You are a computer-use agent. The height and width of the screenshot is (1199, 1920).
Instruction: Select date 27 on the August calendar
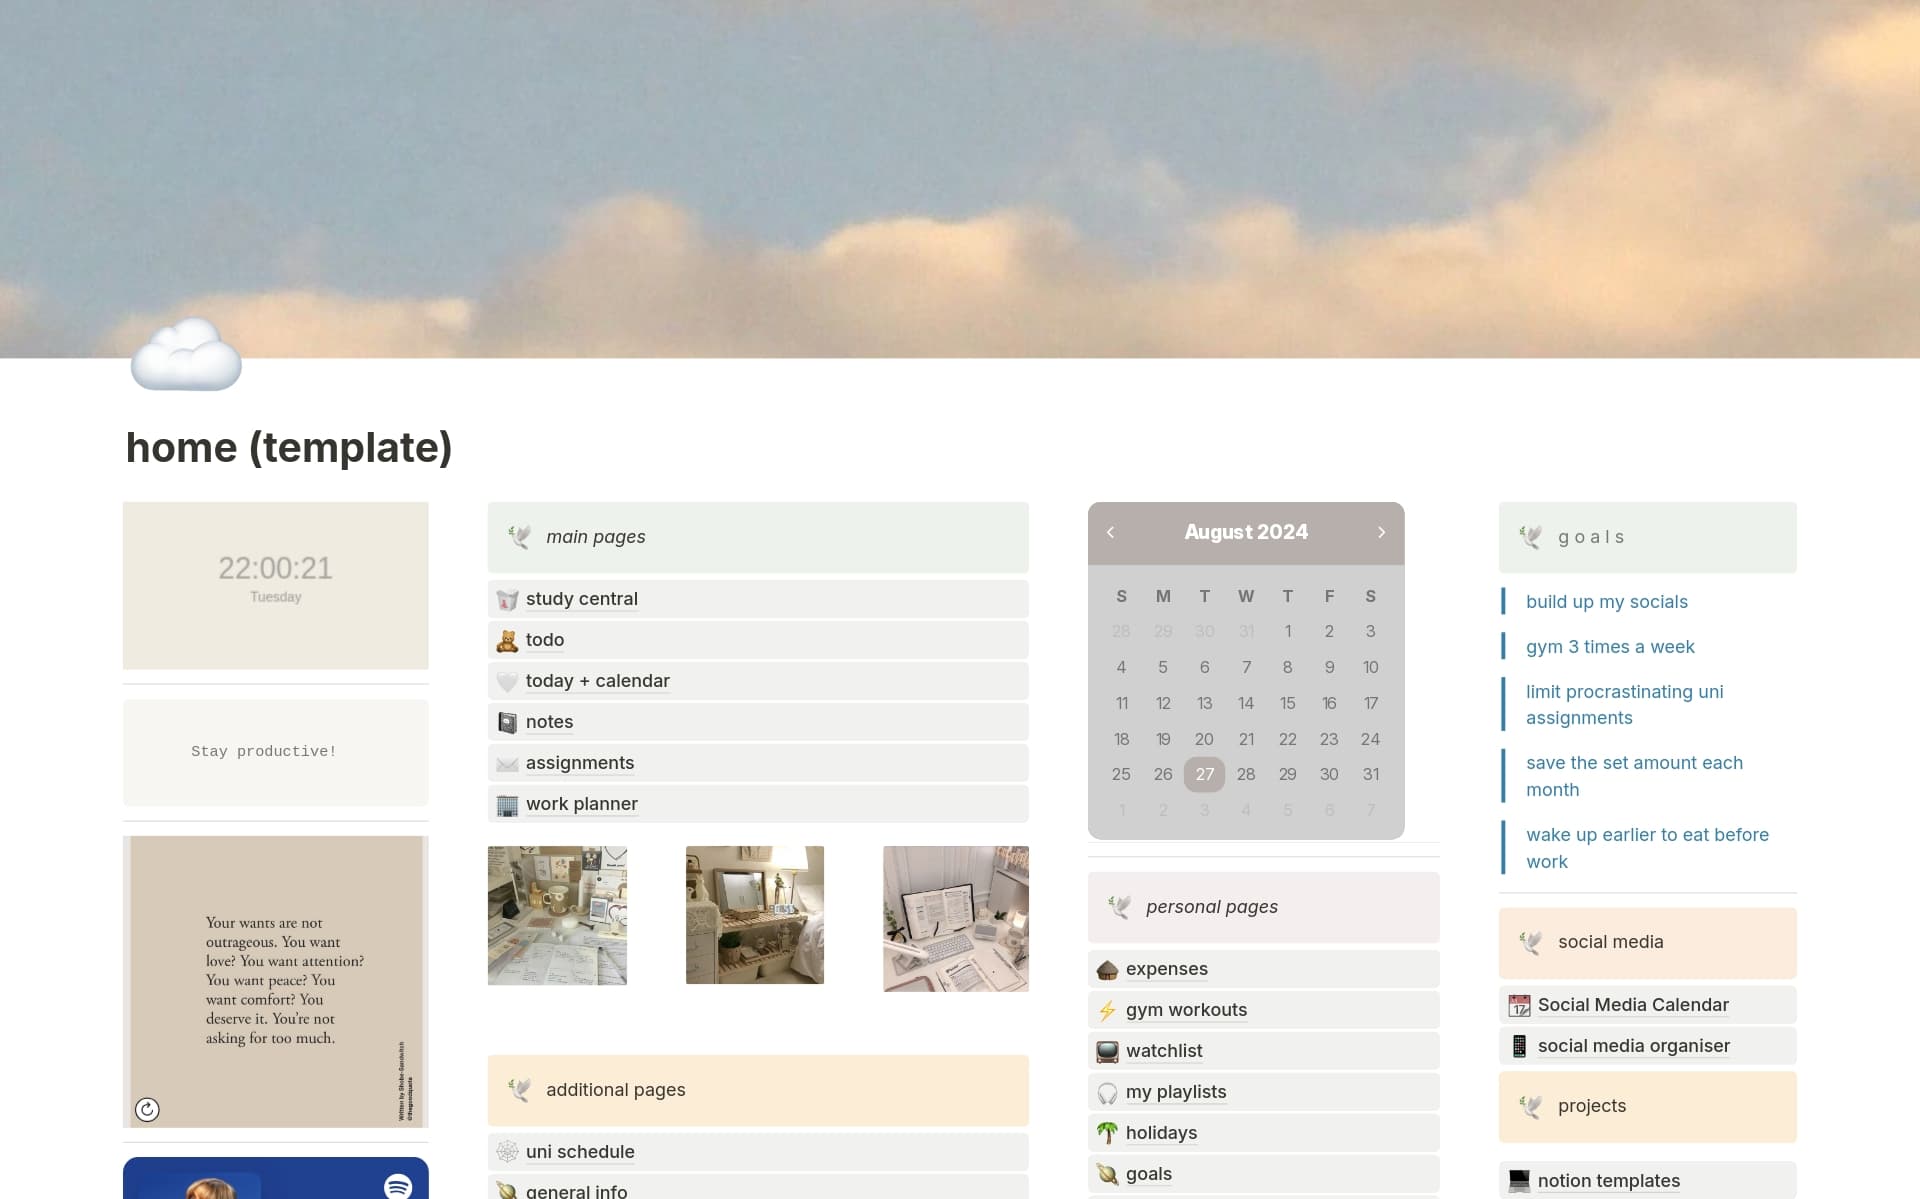point(1204,774)
